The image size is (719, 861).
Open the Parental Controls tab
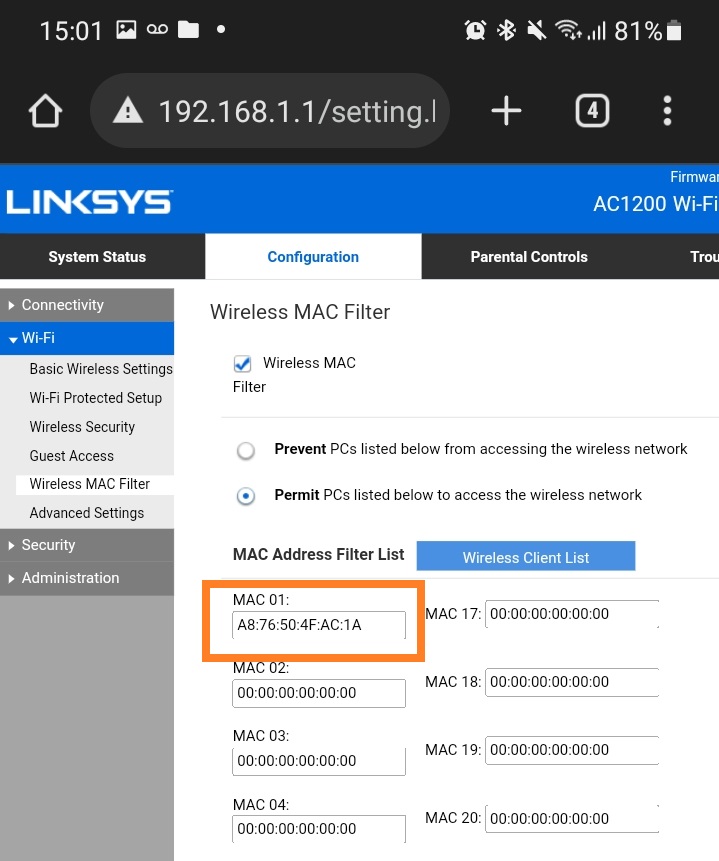coord(529,257)
